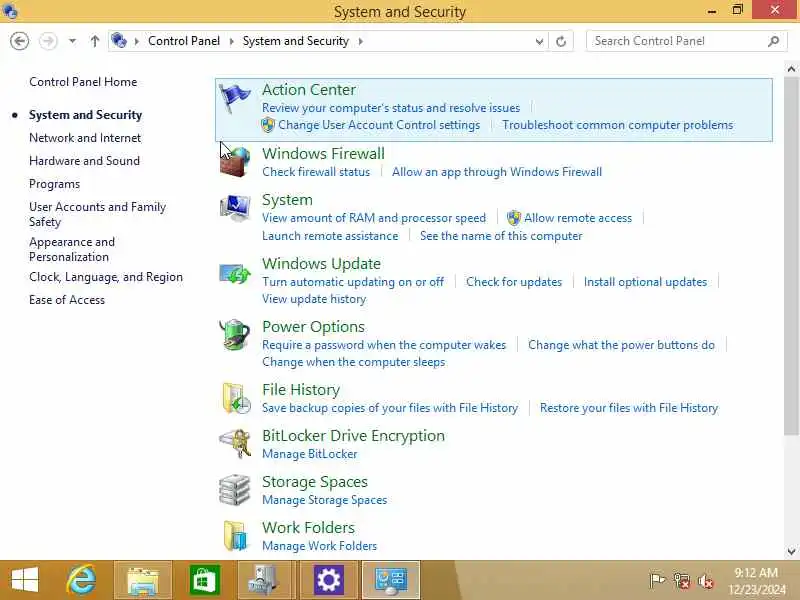Image resolution: width=800 pixels, height=600 pixels.
Task: Click Allow an app through Windows Firewall
Action: (497, 172)
